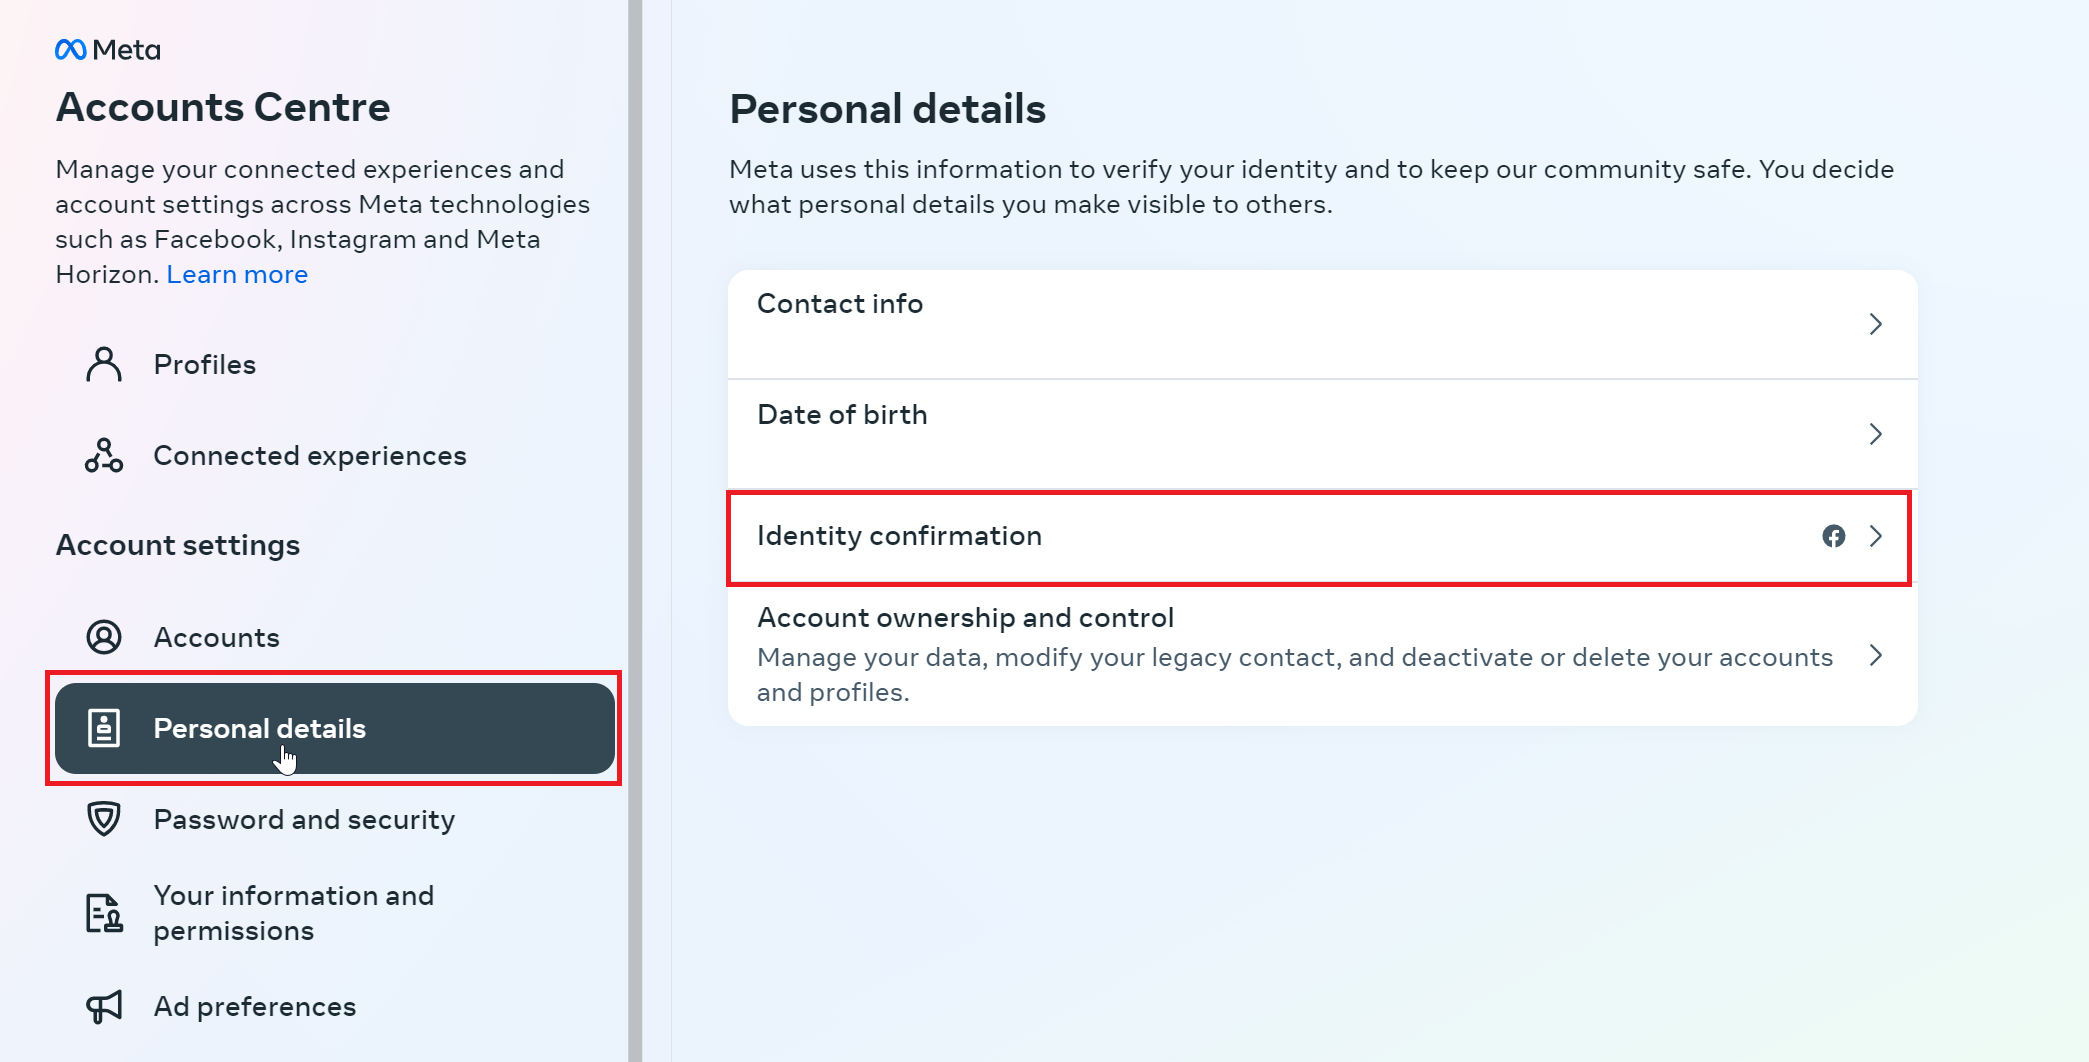2089x1062 pixels.
Task: Click the Connected experiences icon
Action: pos(103,455)
